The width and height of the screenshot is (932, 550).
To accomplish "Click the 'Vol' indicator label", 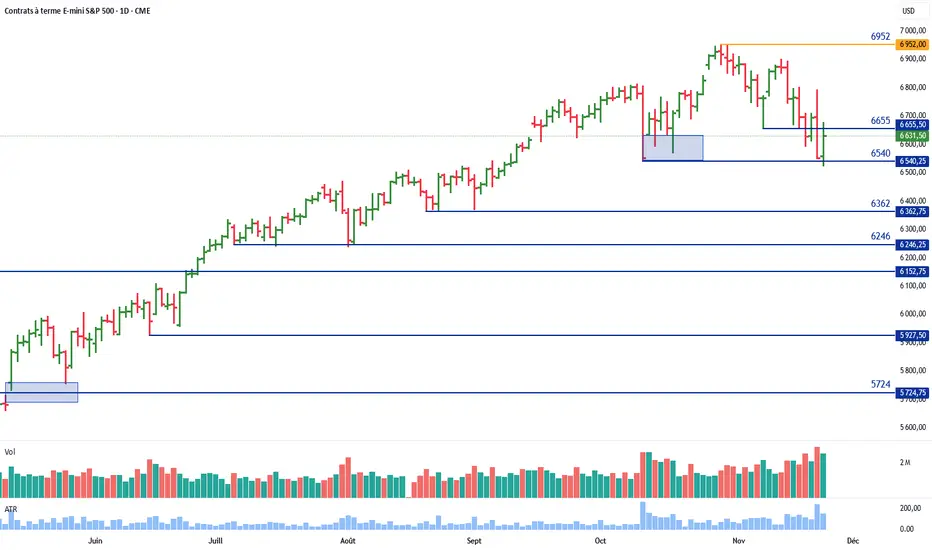I will pos(10,452).
